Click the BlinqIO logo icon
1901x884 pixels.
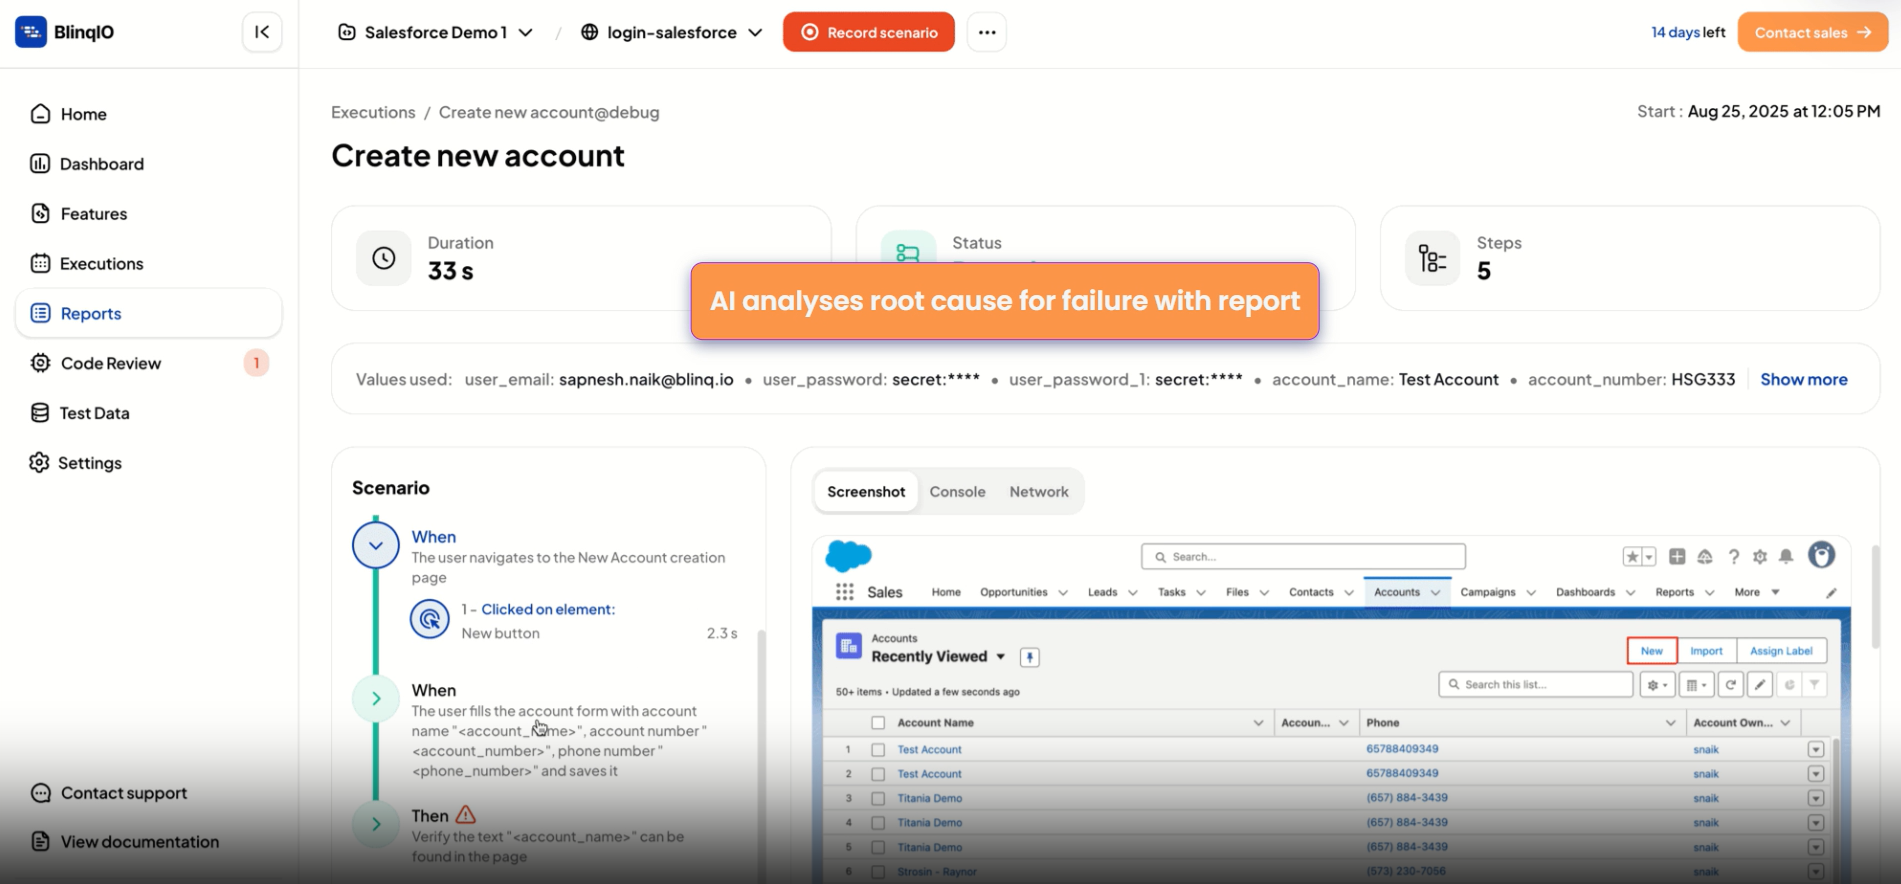tap(31, 32)
